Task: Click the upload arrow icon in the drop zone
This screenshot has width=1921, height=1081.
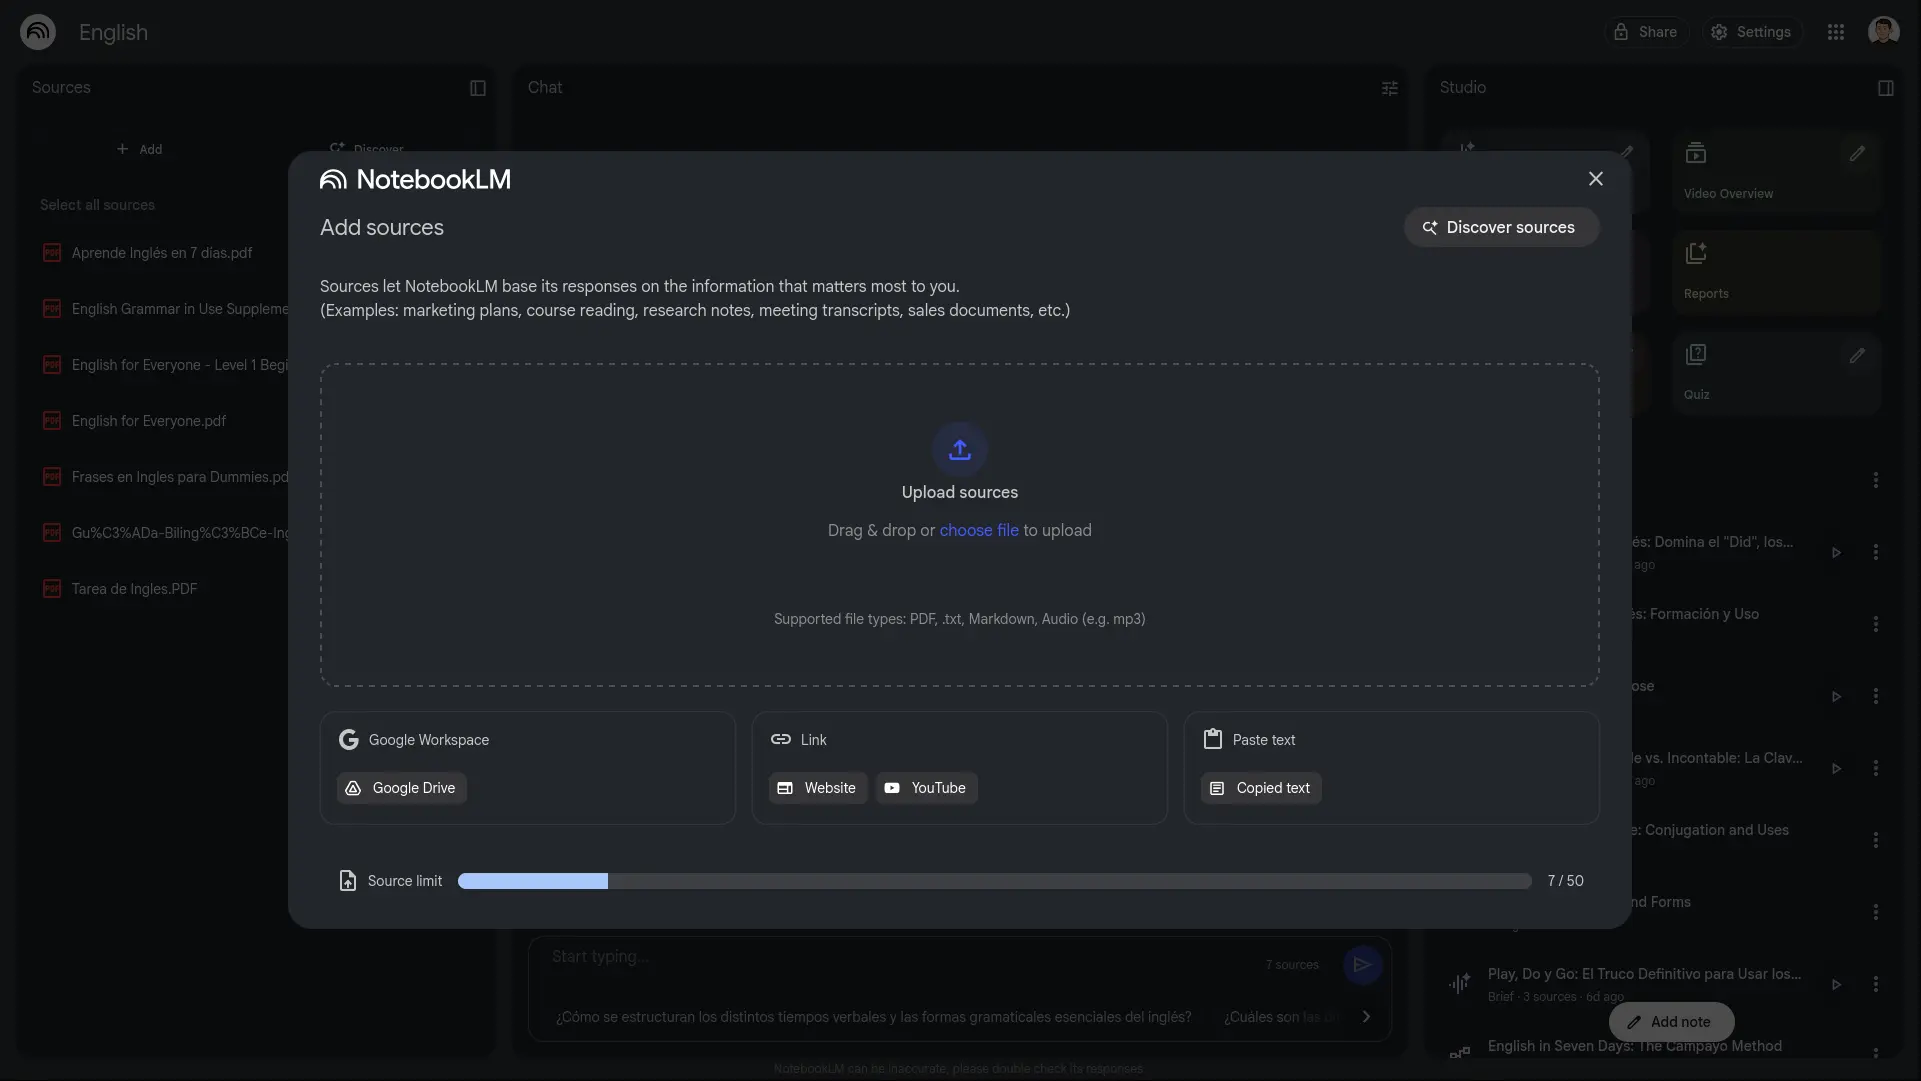Action: point(959,449)
